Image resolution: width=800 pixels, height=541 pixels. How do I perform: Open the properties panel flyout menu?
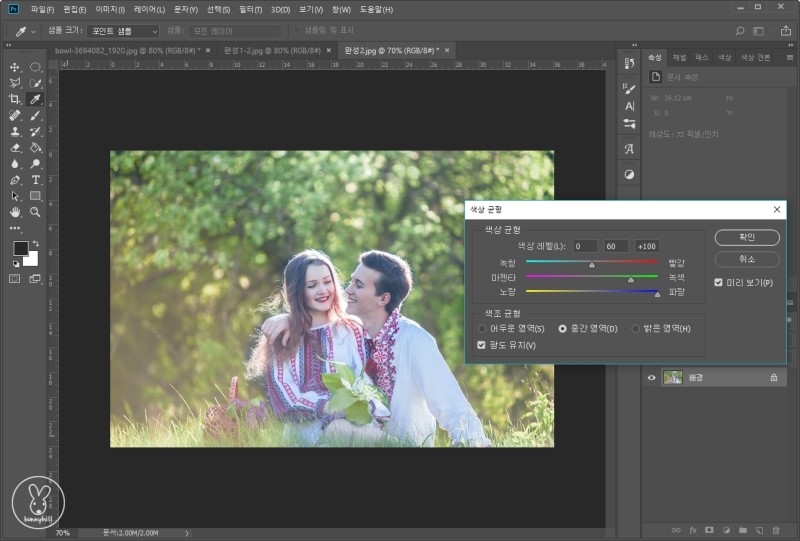[x=790, y=58]
